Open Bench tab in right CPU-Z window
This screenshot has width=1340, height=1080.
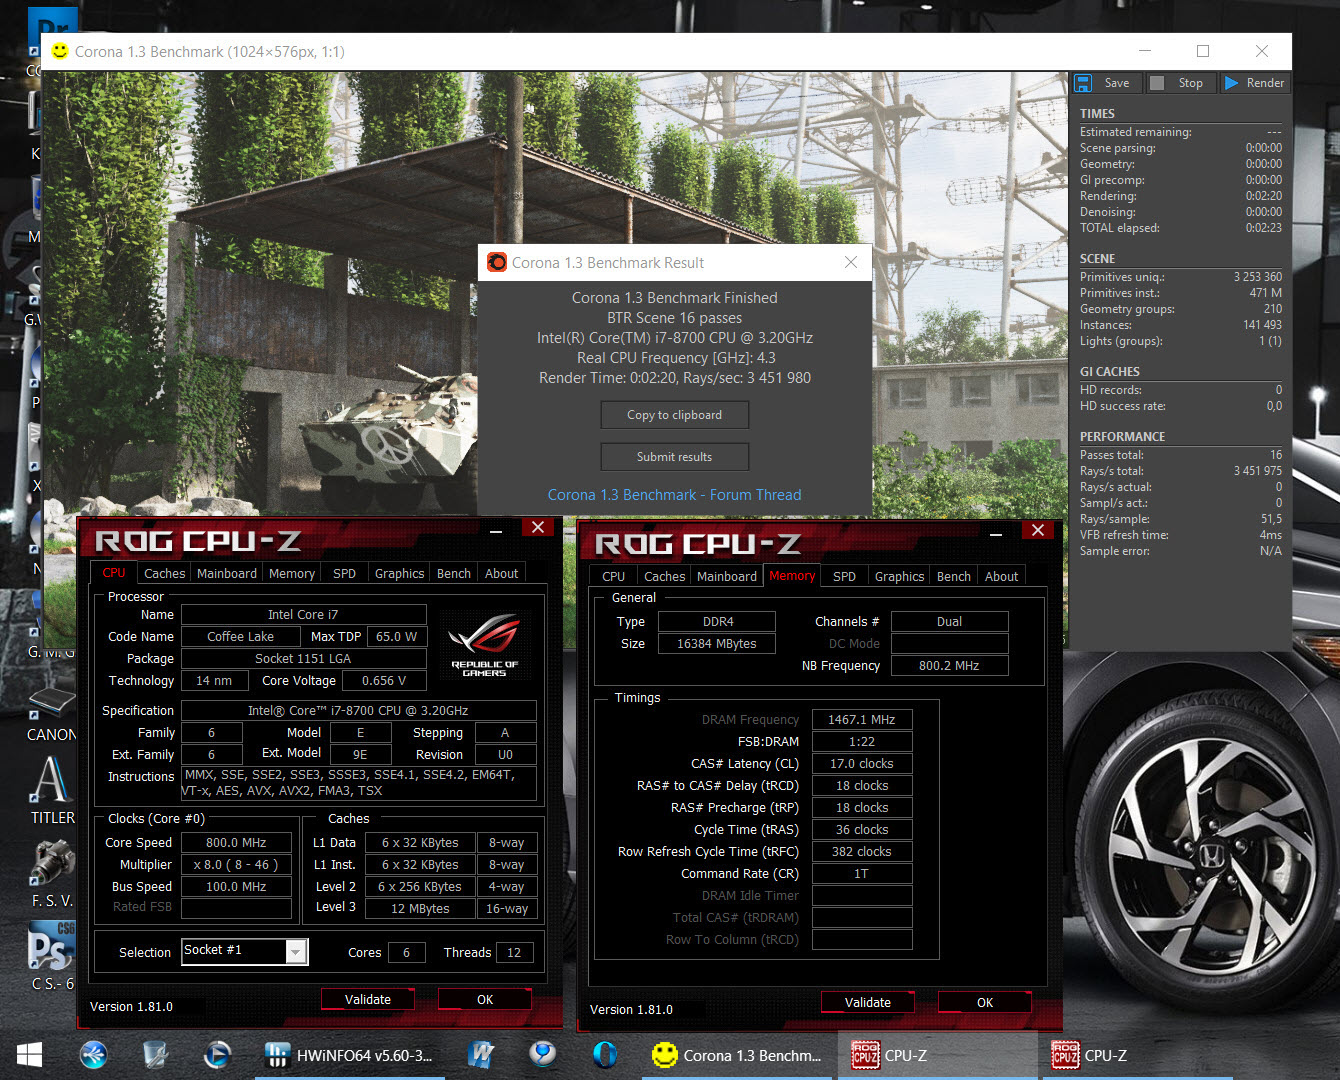click(954, 576)
